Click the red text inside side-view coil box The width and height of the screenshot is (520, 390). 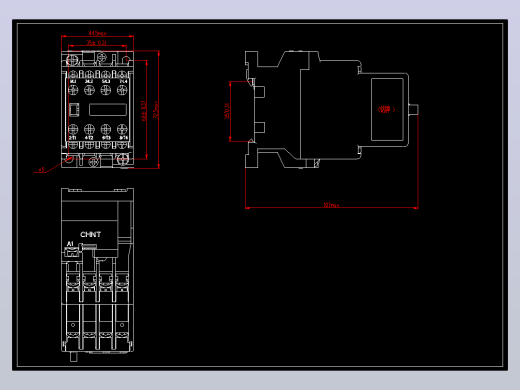(386, 109)
